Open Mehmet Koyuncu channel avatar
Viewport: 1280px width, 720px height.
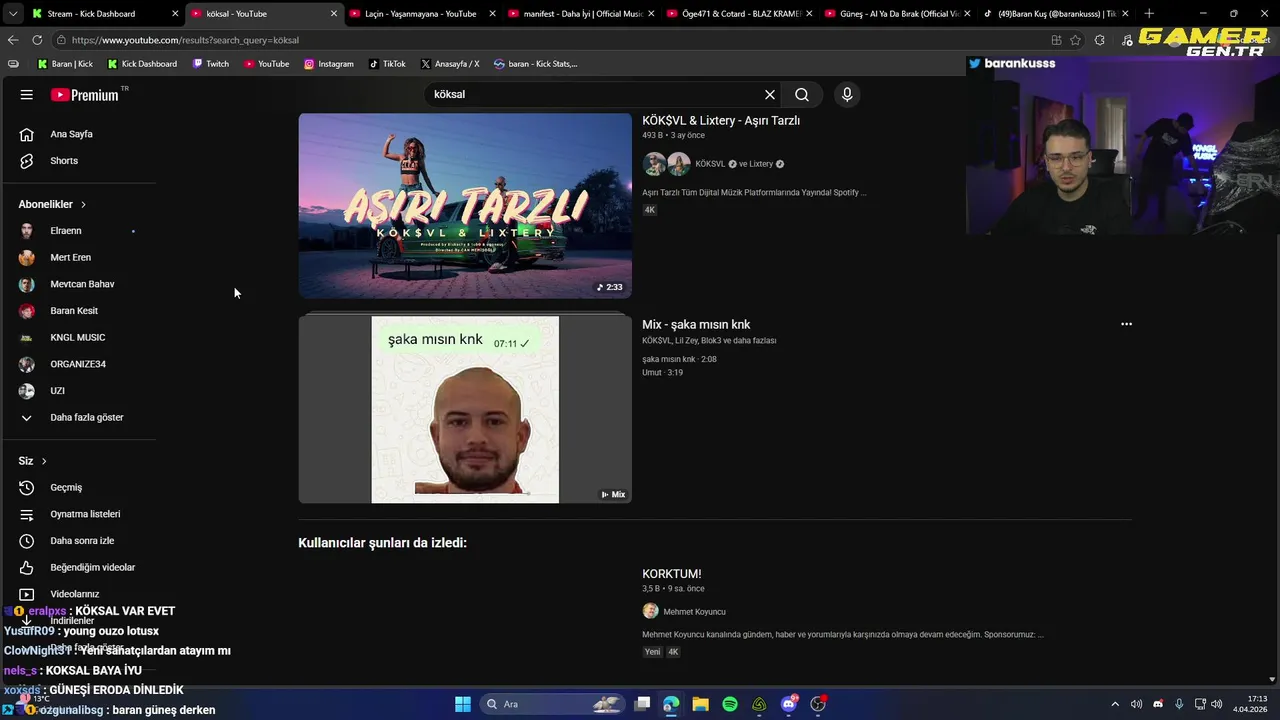pos(650,611)
